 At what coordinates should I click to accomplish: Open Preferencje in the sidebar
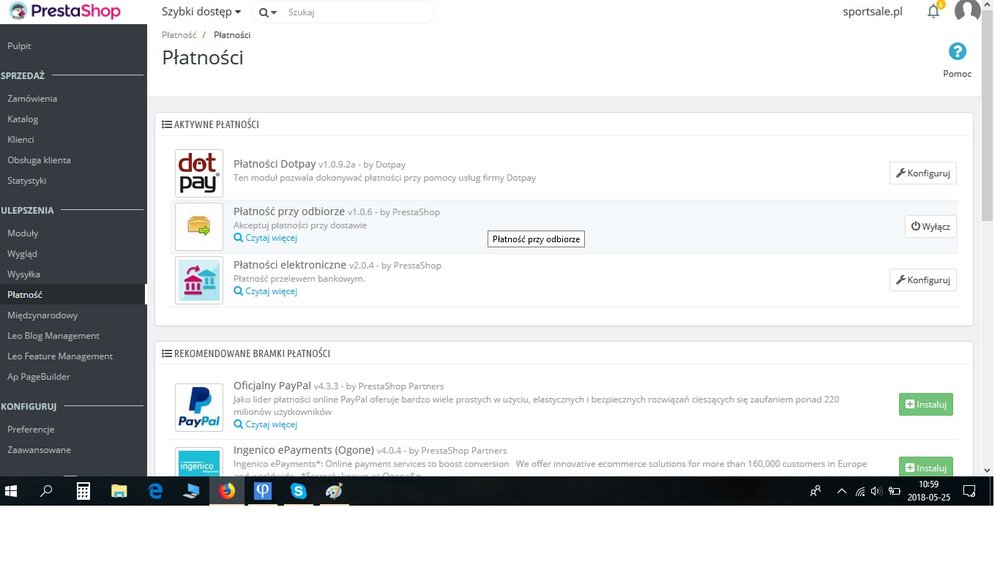pyautogui.click(x=31, y=429)
